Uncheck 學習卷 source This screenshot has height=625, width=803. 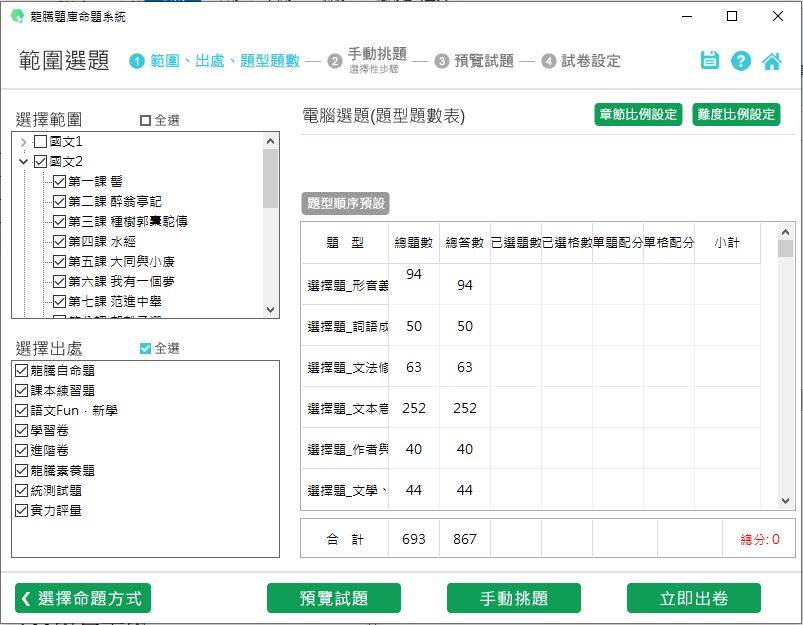22,430
